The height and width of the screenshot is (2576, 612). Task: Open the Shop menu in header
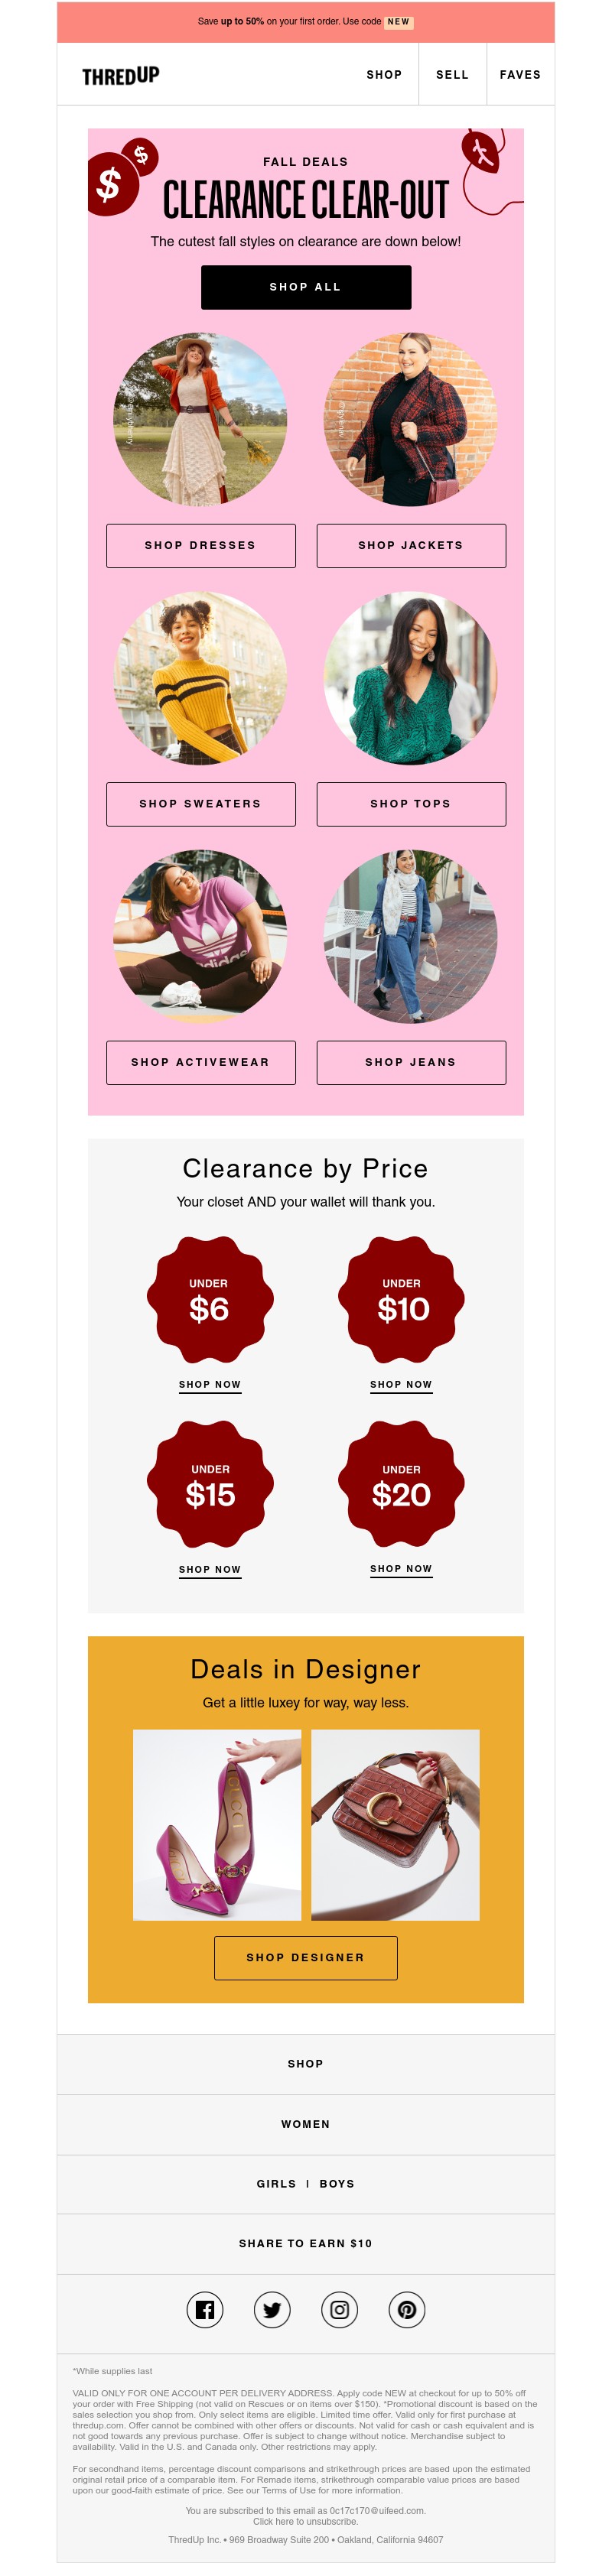pyautogui.click(x=384, y=75)
